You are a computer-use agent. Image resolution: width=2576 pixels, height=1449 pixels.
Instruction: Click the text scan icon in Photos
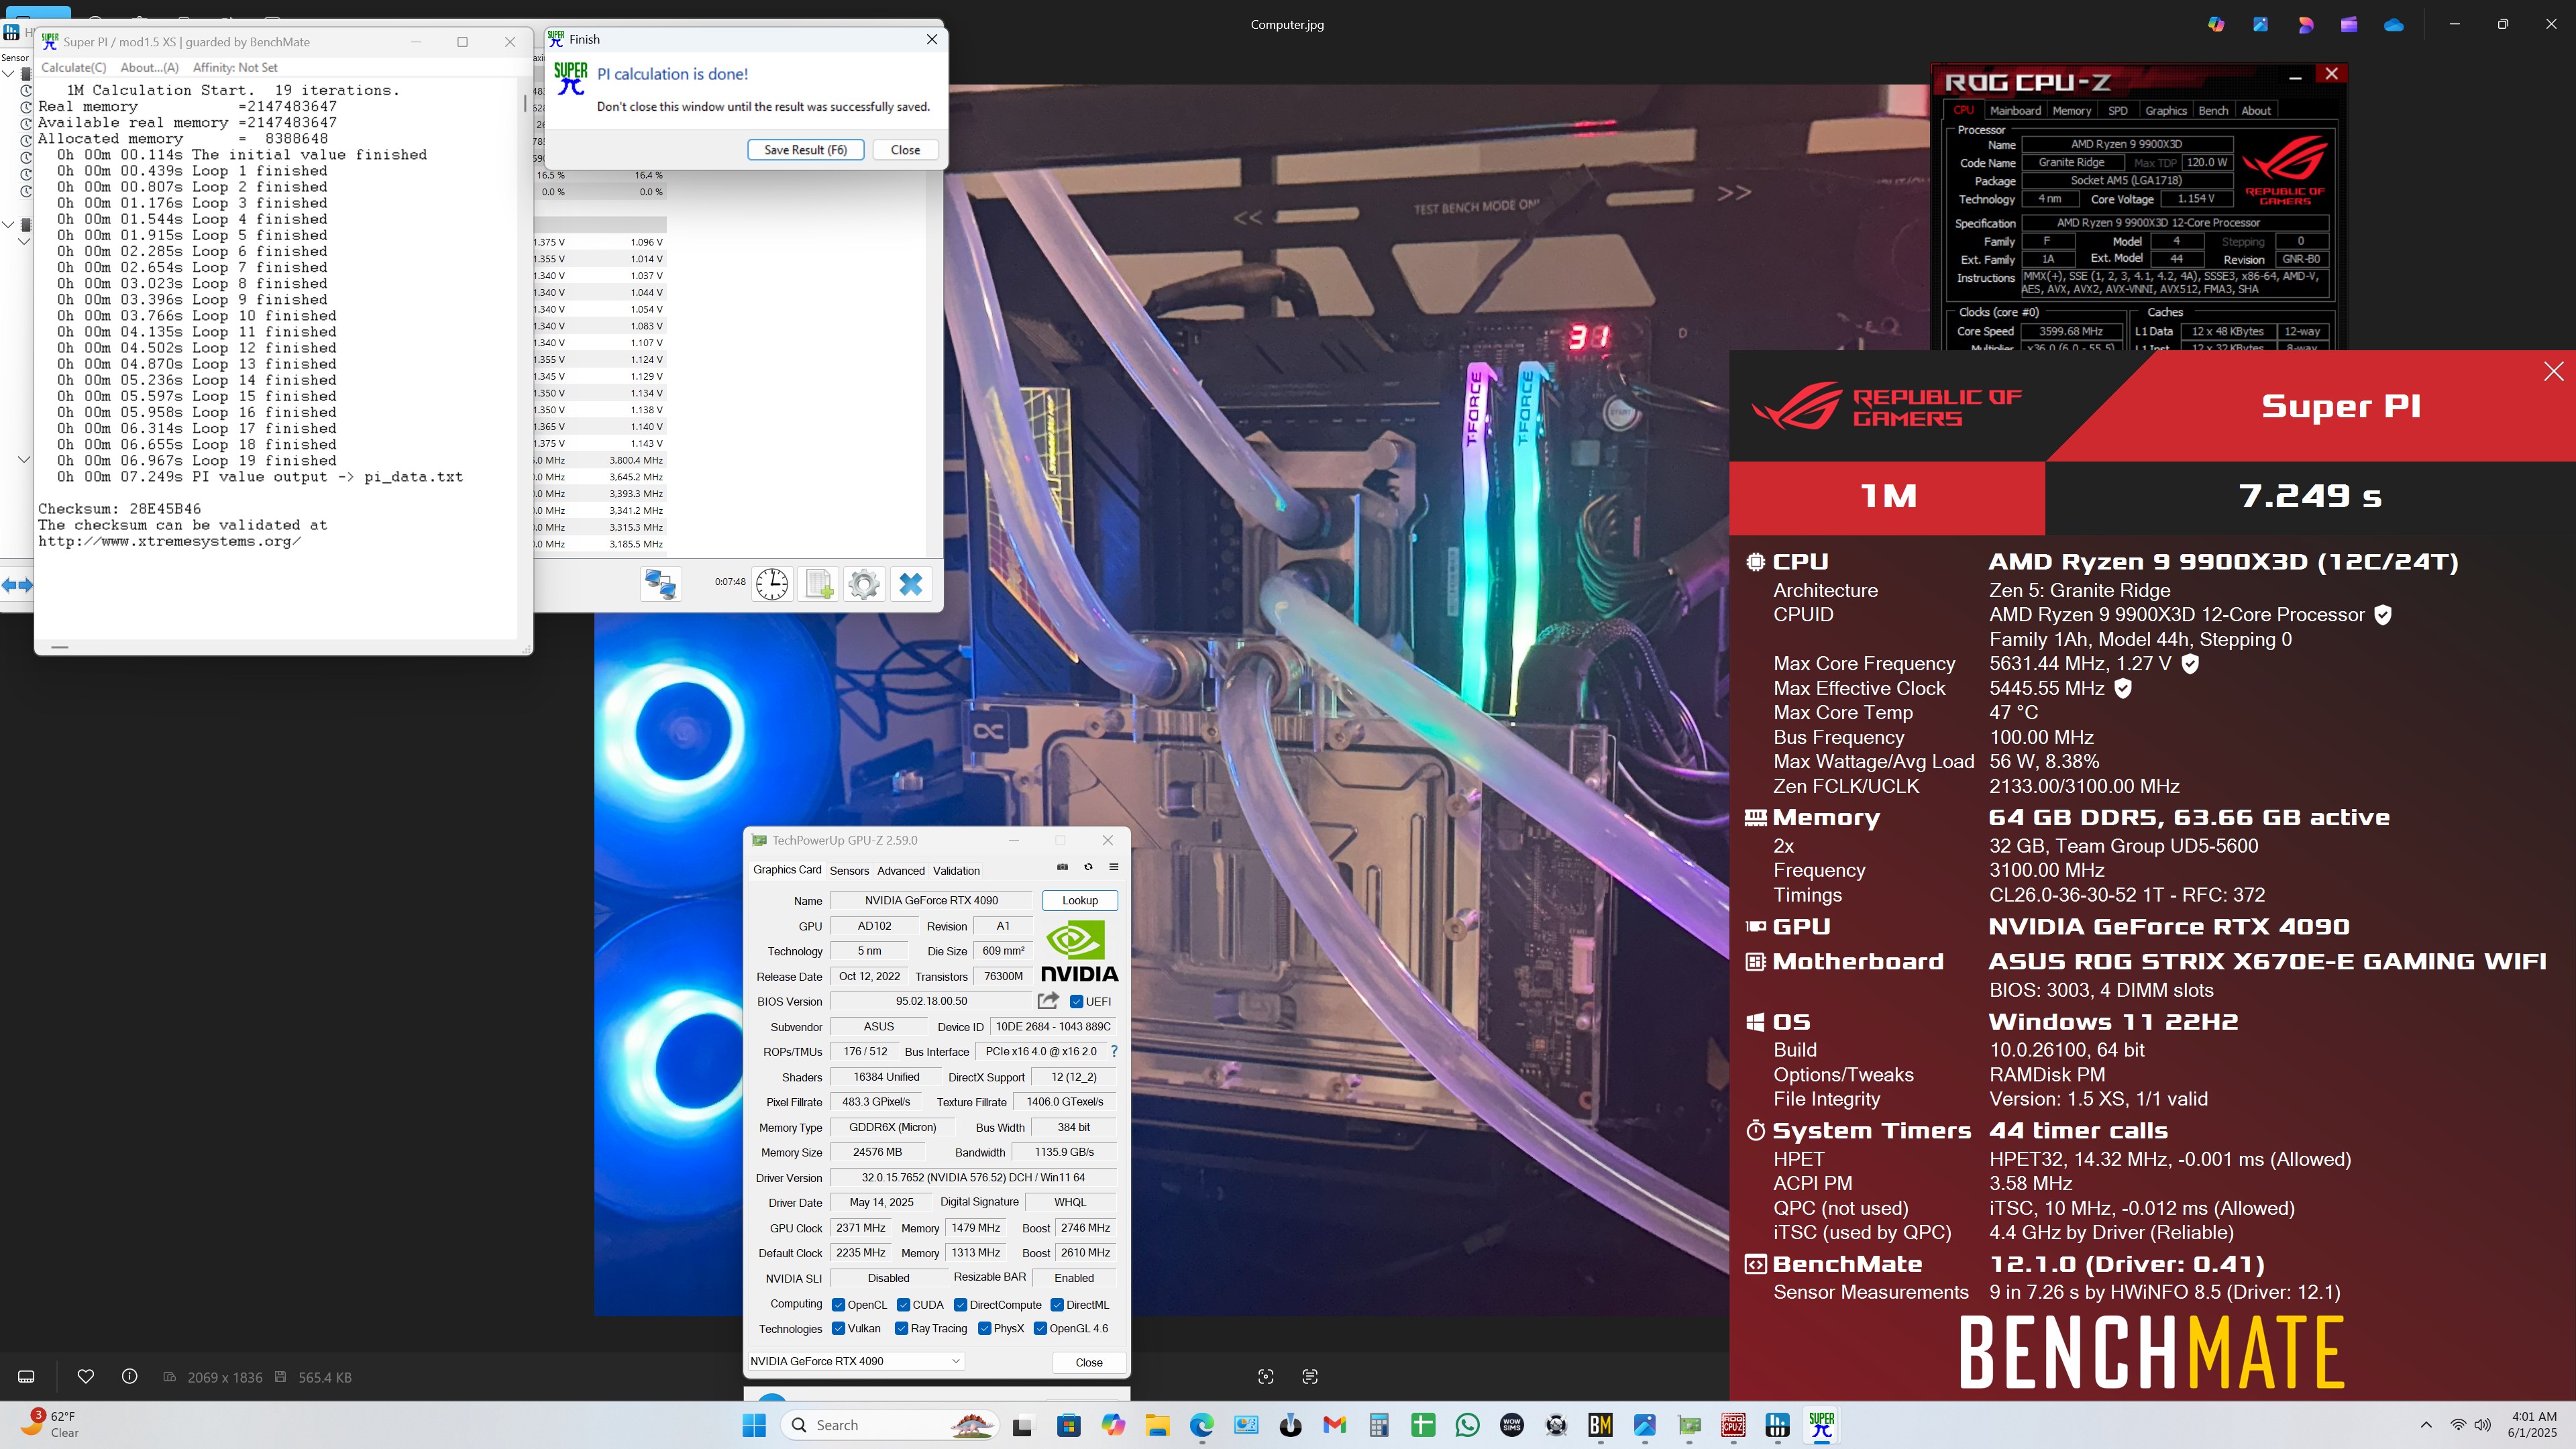coord(1310,1377)
